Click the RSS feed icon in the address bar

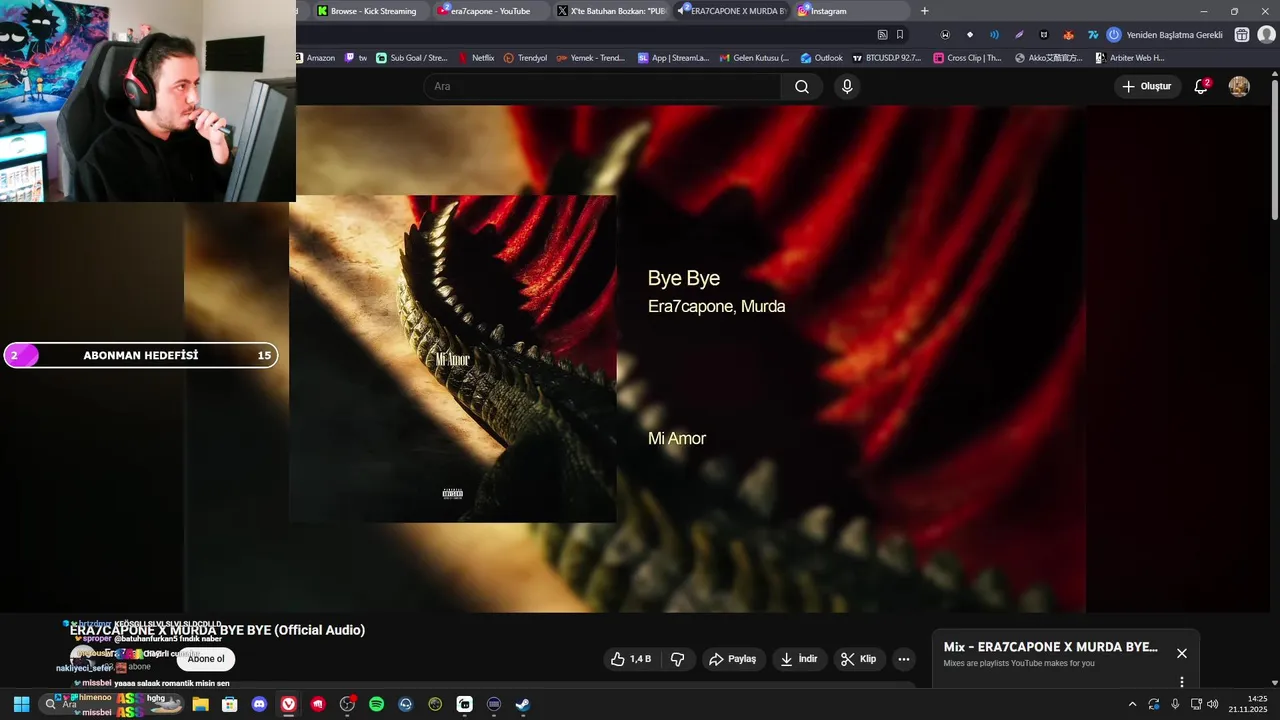(x=882, y=34)
